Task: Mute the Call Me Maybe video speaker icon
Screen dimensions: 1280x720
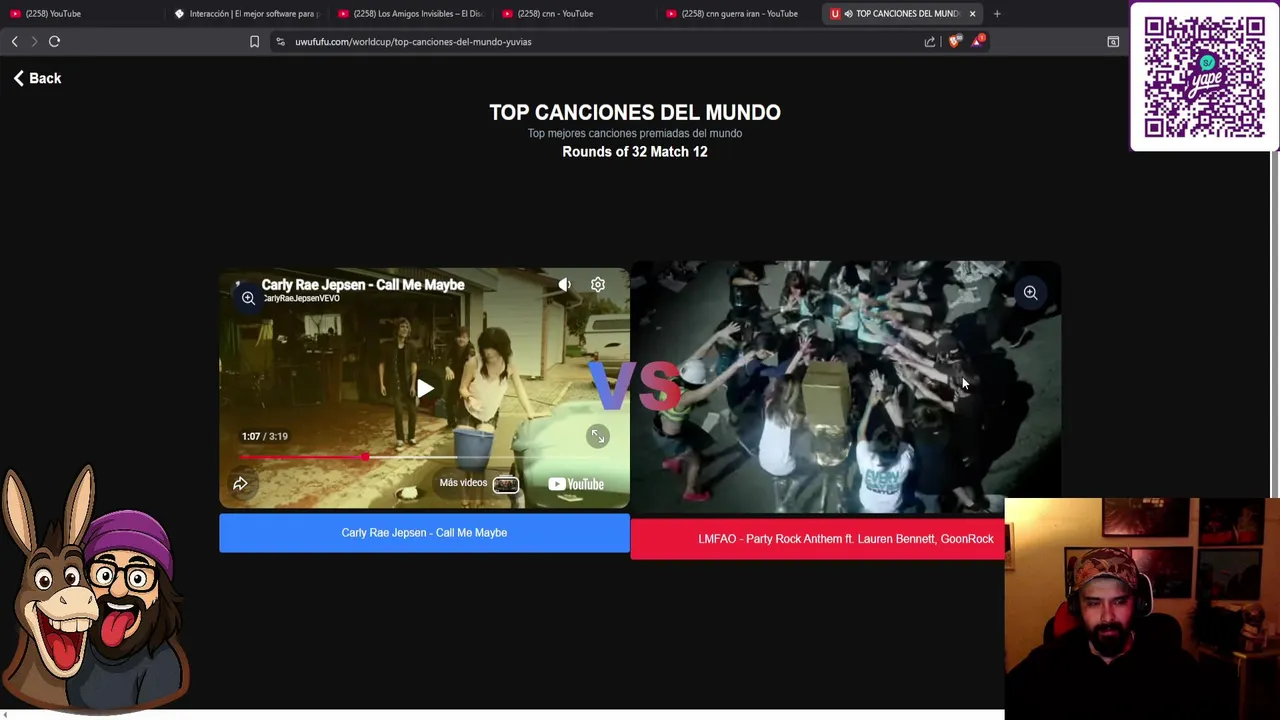Action: coord(565,285)
